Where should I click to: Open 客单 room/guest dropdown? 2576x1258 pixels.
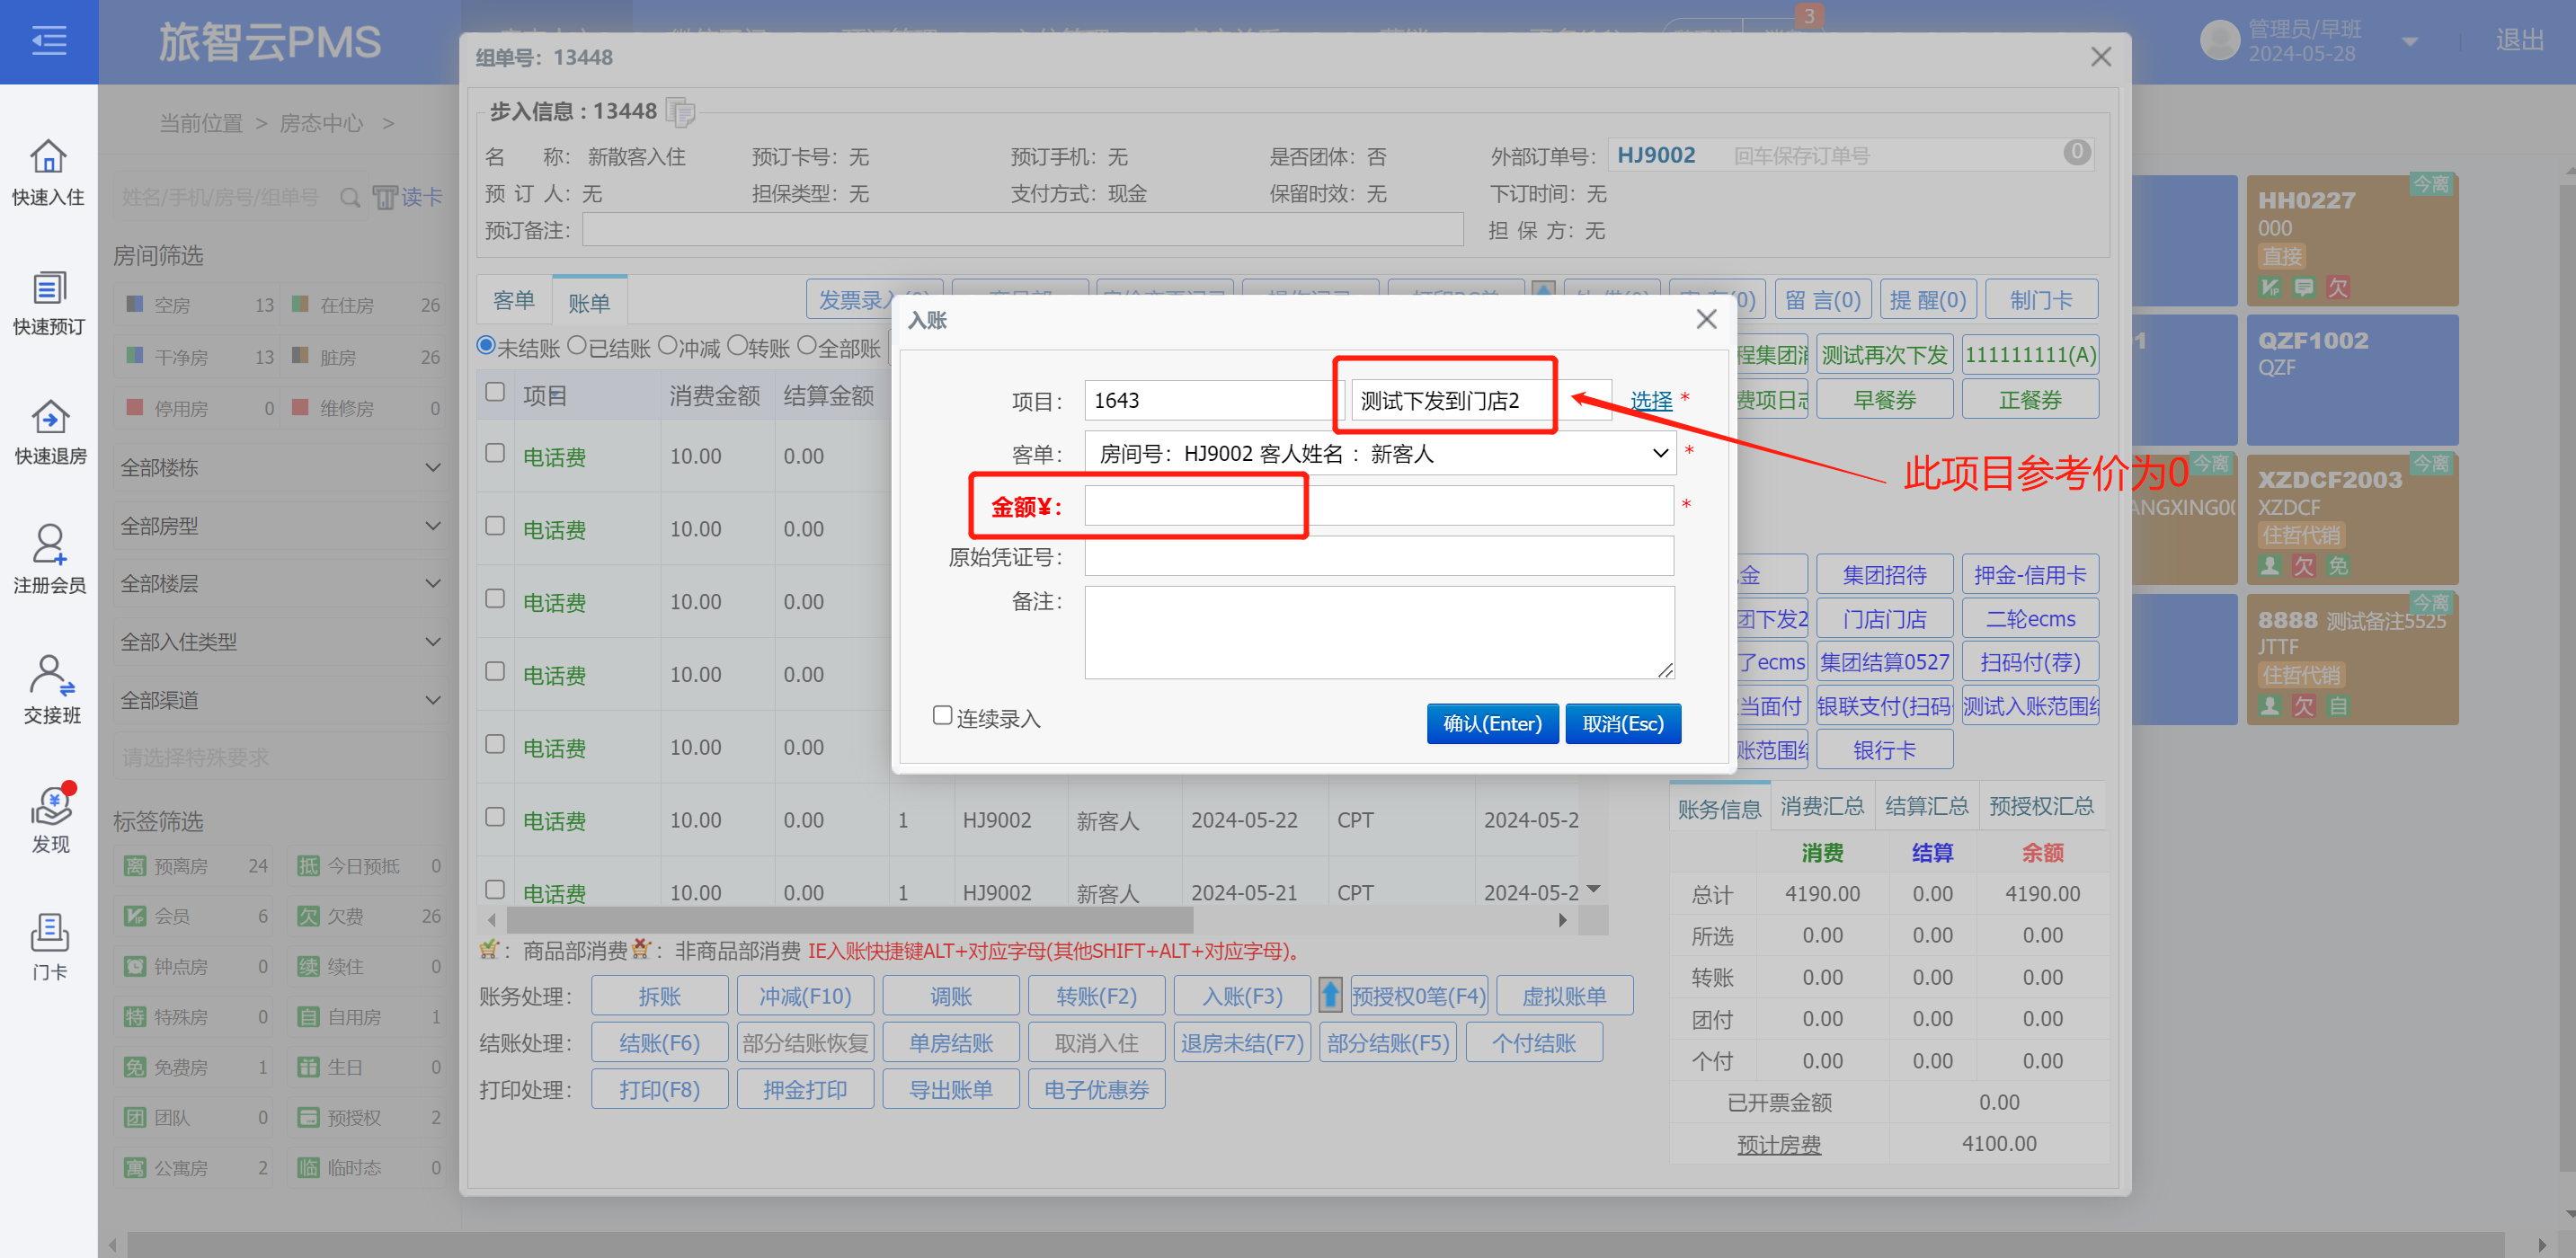[1379, 454]
